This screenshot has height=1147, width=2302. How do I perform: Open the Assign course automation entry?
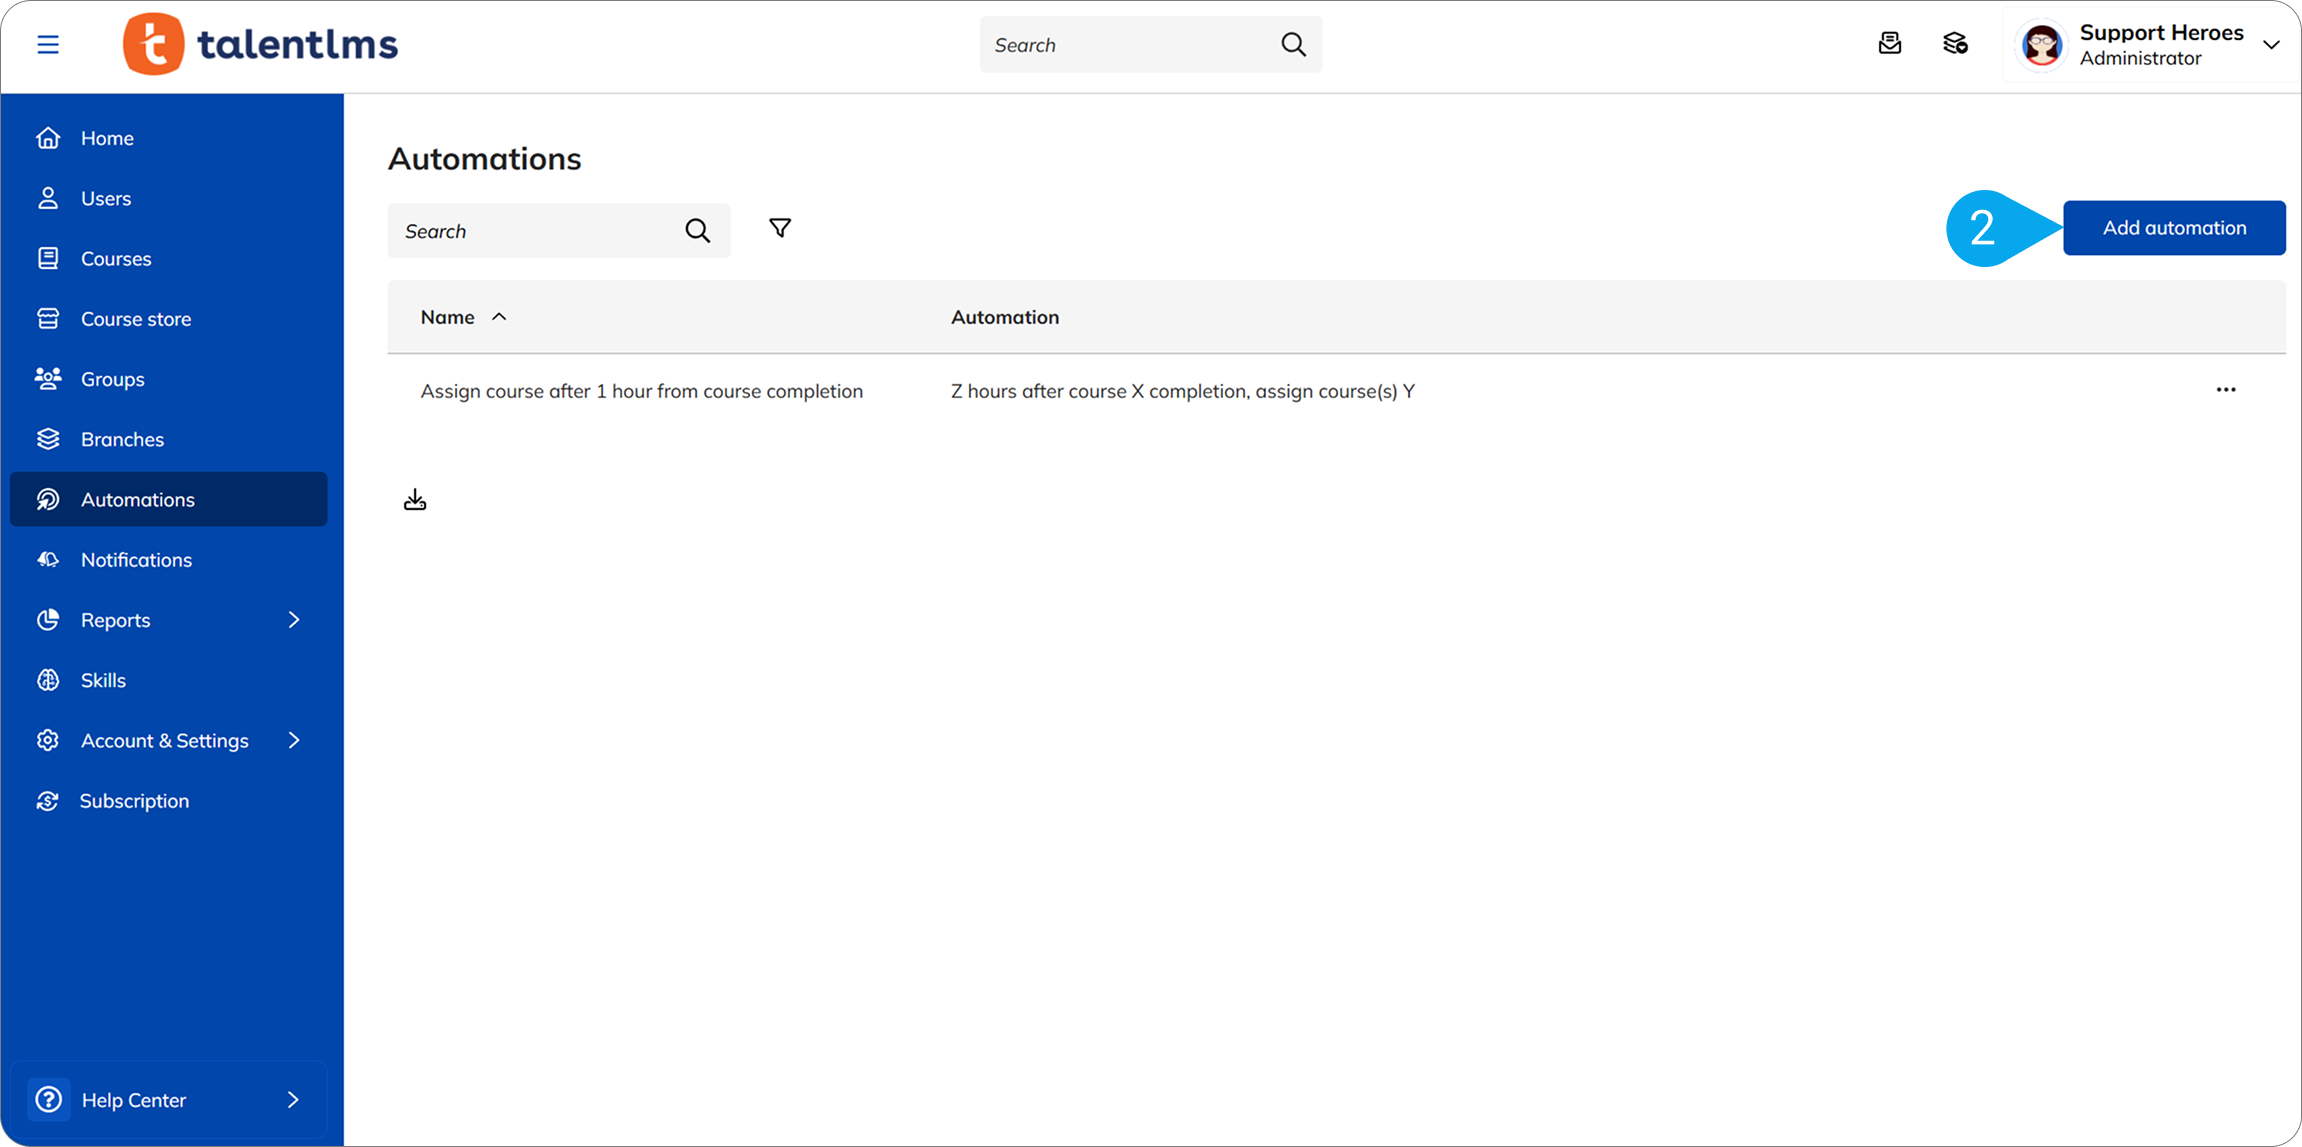[x=641, y=391]
